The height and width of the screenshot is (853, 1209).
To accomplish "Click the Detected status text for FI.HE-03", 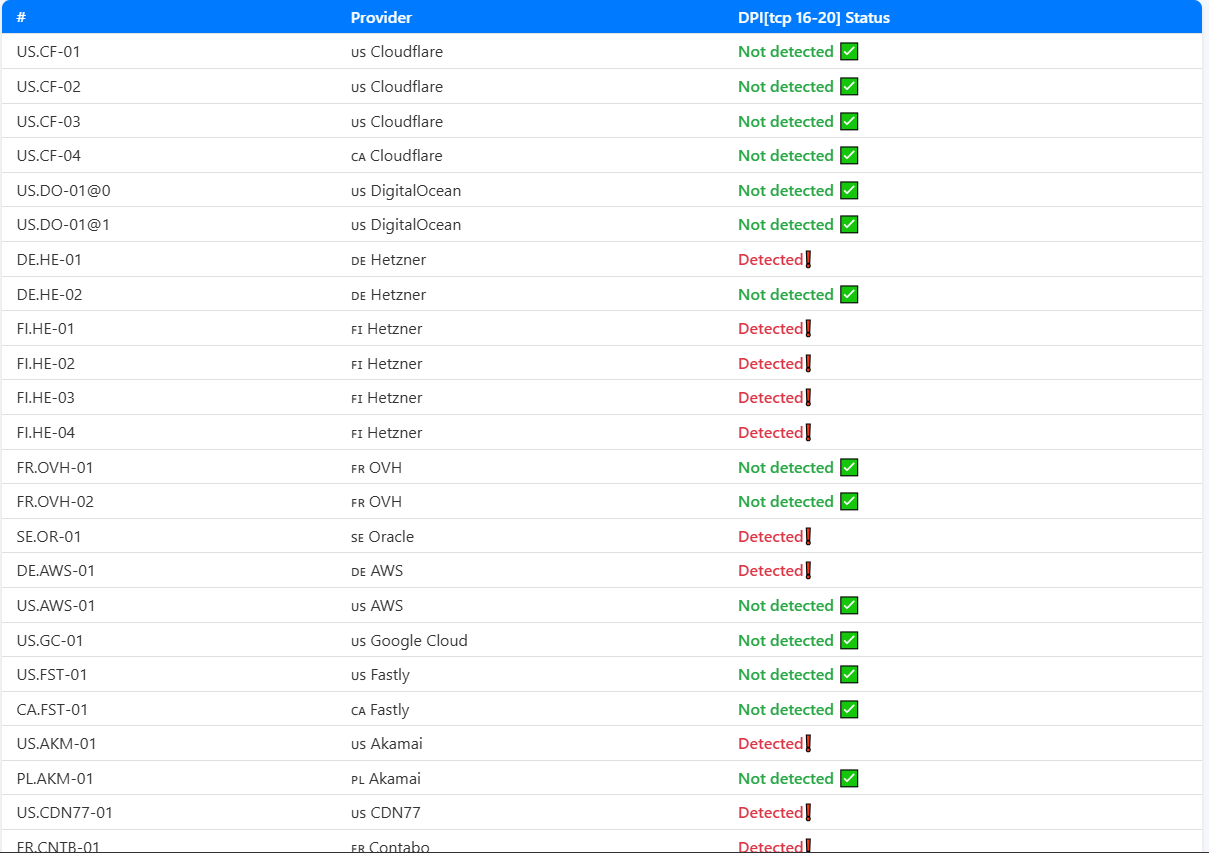I will (x=770, y=398).
